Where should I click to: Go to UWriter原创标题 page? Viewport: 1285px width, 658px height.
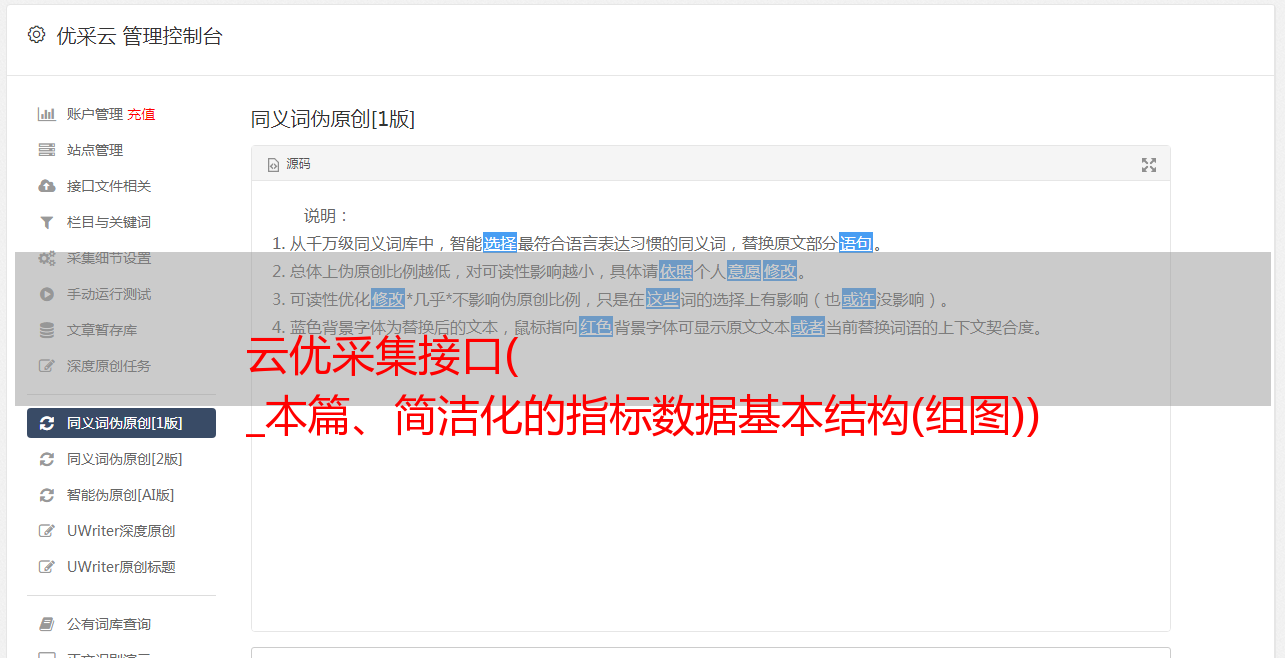(x=121, y=567)
